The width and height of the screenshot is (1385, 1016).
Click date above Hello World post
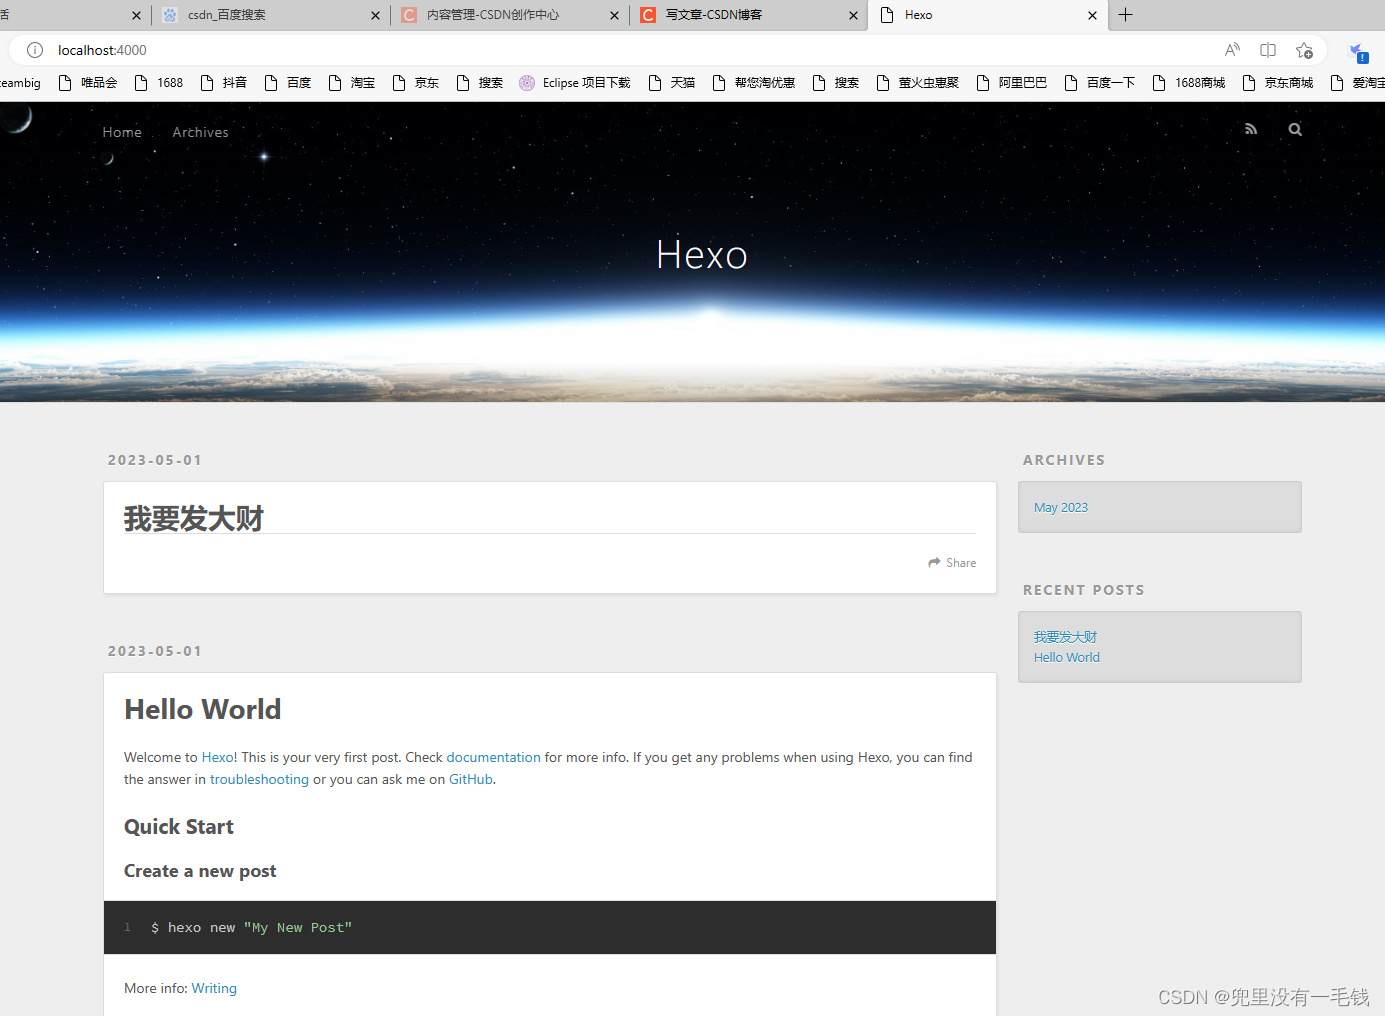155,651
